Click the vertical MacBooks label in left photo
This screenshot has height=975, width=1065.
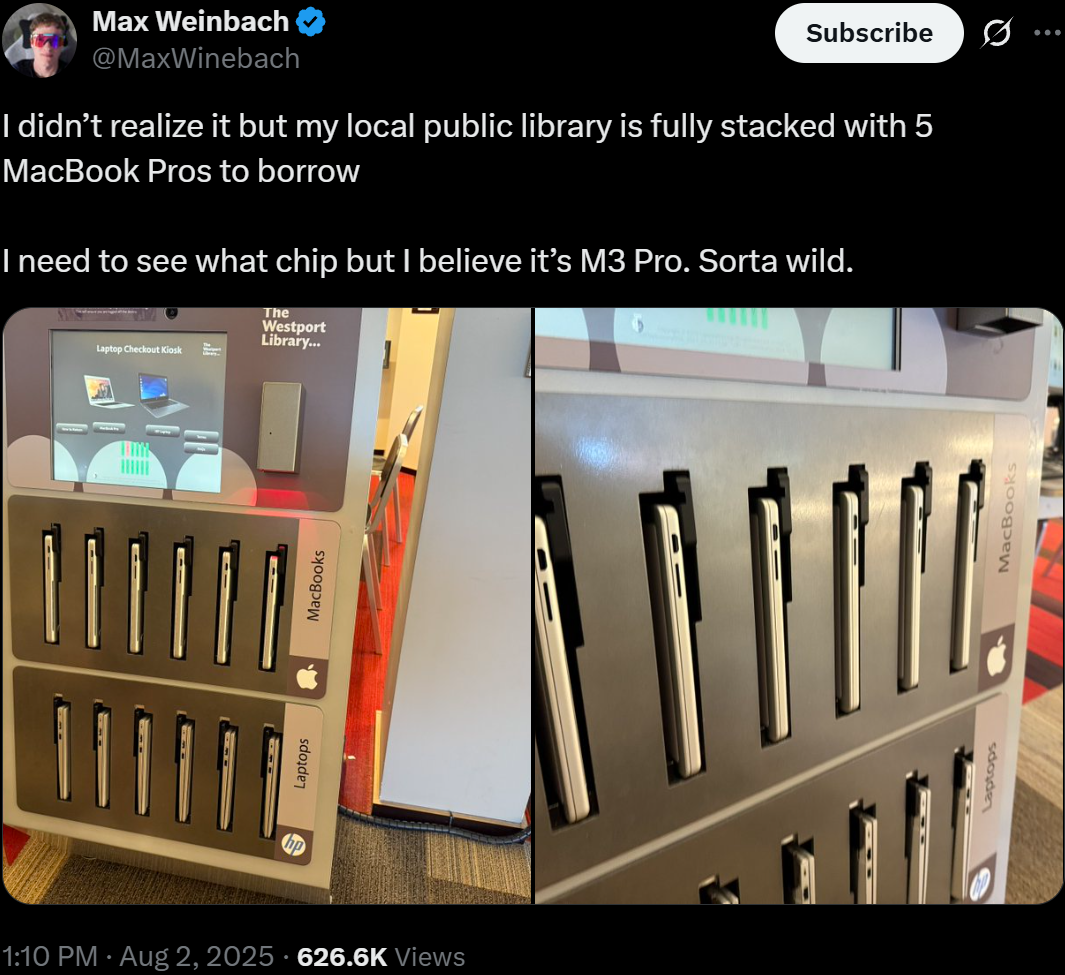tap(315, 585)
